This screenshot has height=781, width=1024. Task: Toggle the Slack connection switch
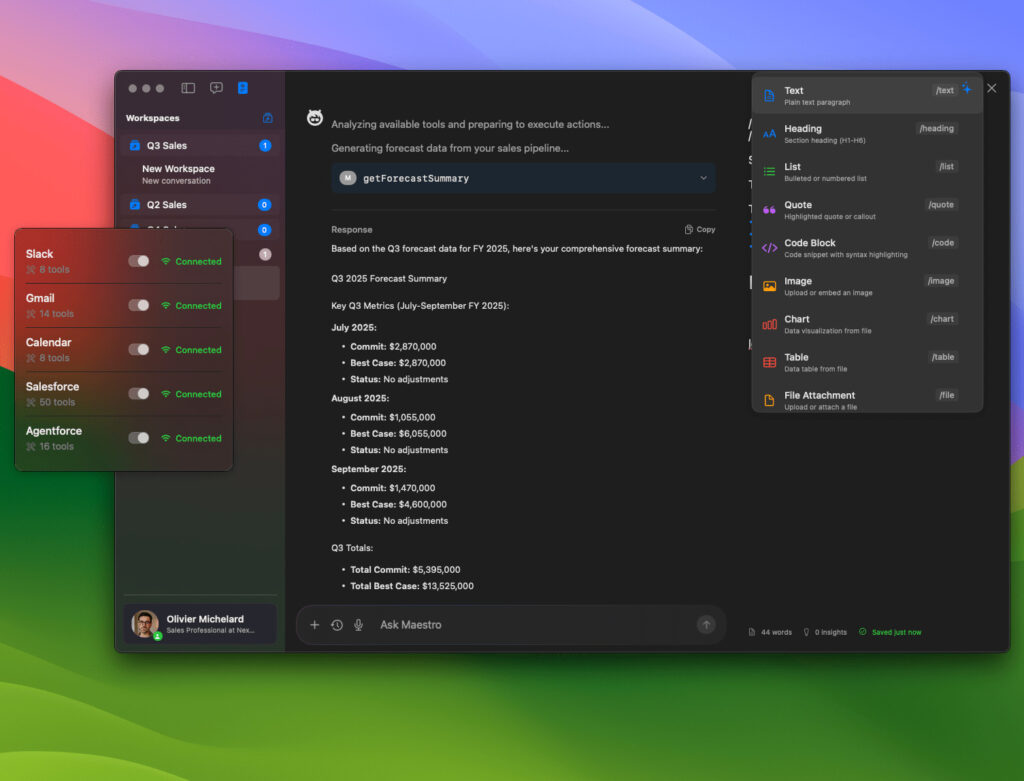click(139, 261)
